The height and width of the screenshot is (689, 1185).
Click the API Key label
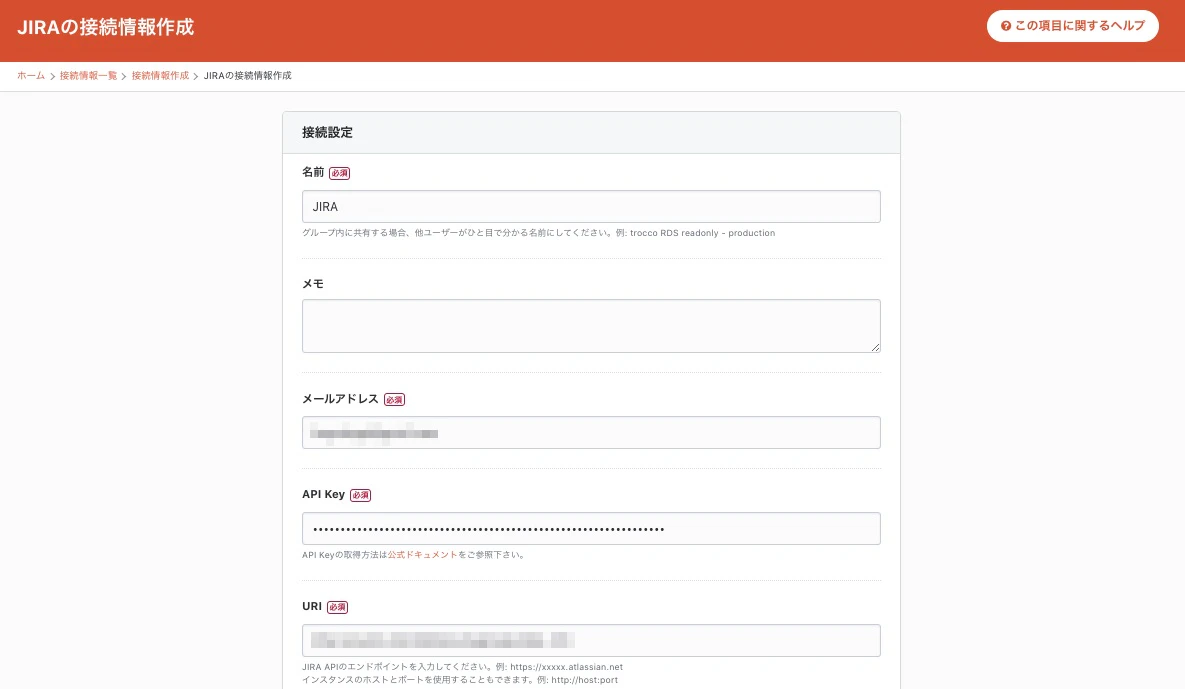(x=323, y=494)
